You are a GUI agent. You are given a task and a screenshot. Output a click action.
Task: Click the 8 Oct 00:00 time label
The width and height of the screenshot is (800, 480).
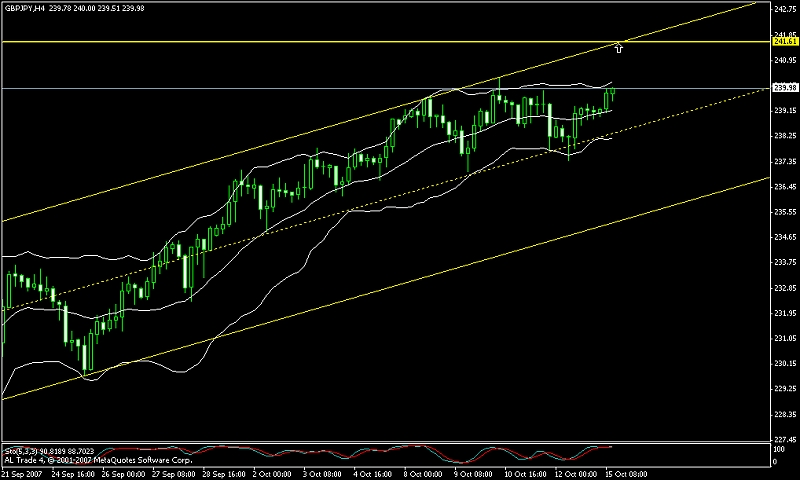click(x=423, y=474)
